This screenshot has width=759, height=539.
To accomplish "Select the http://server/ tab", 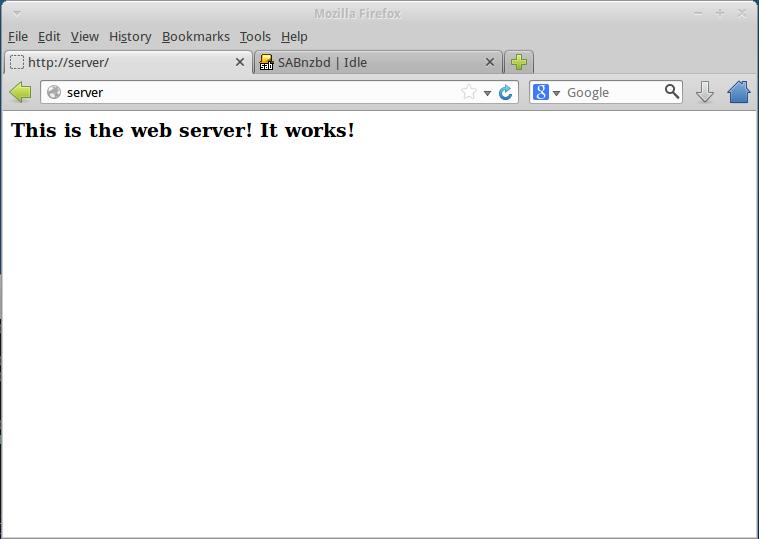I will 128,62.
